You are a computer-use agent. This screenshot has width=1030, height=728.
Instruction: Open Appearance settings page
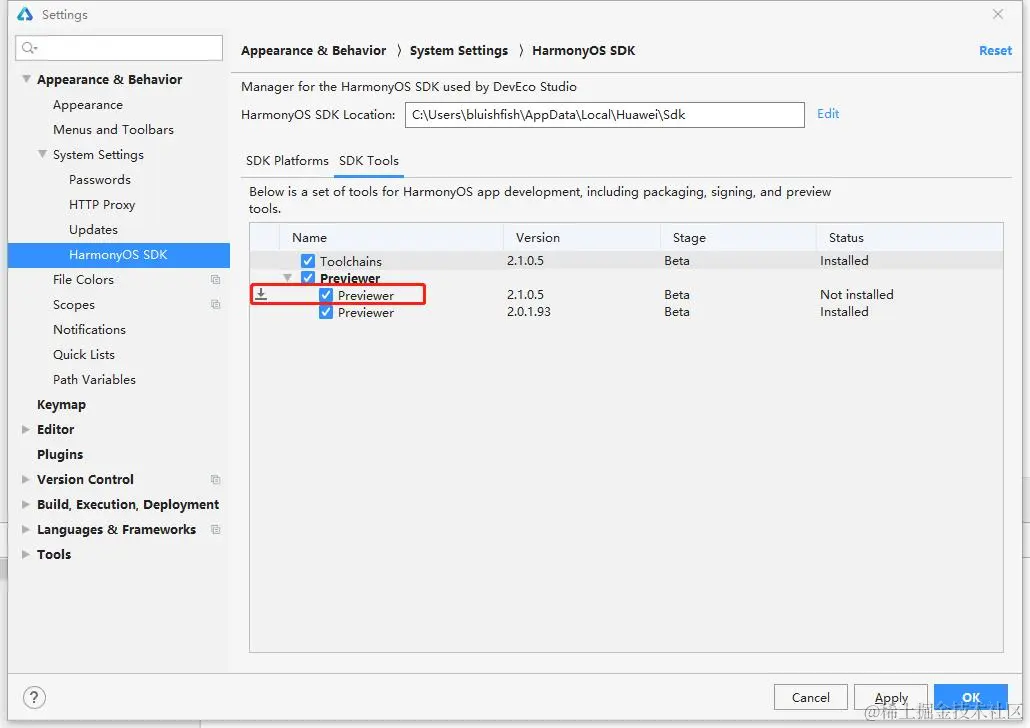(x=87, y=104)
